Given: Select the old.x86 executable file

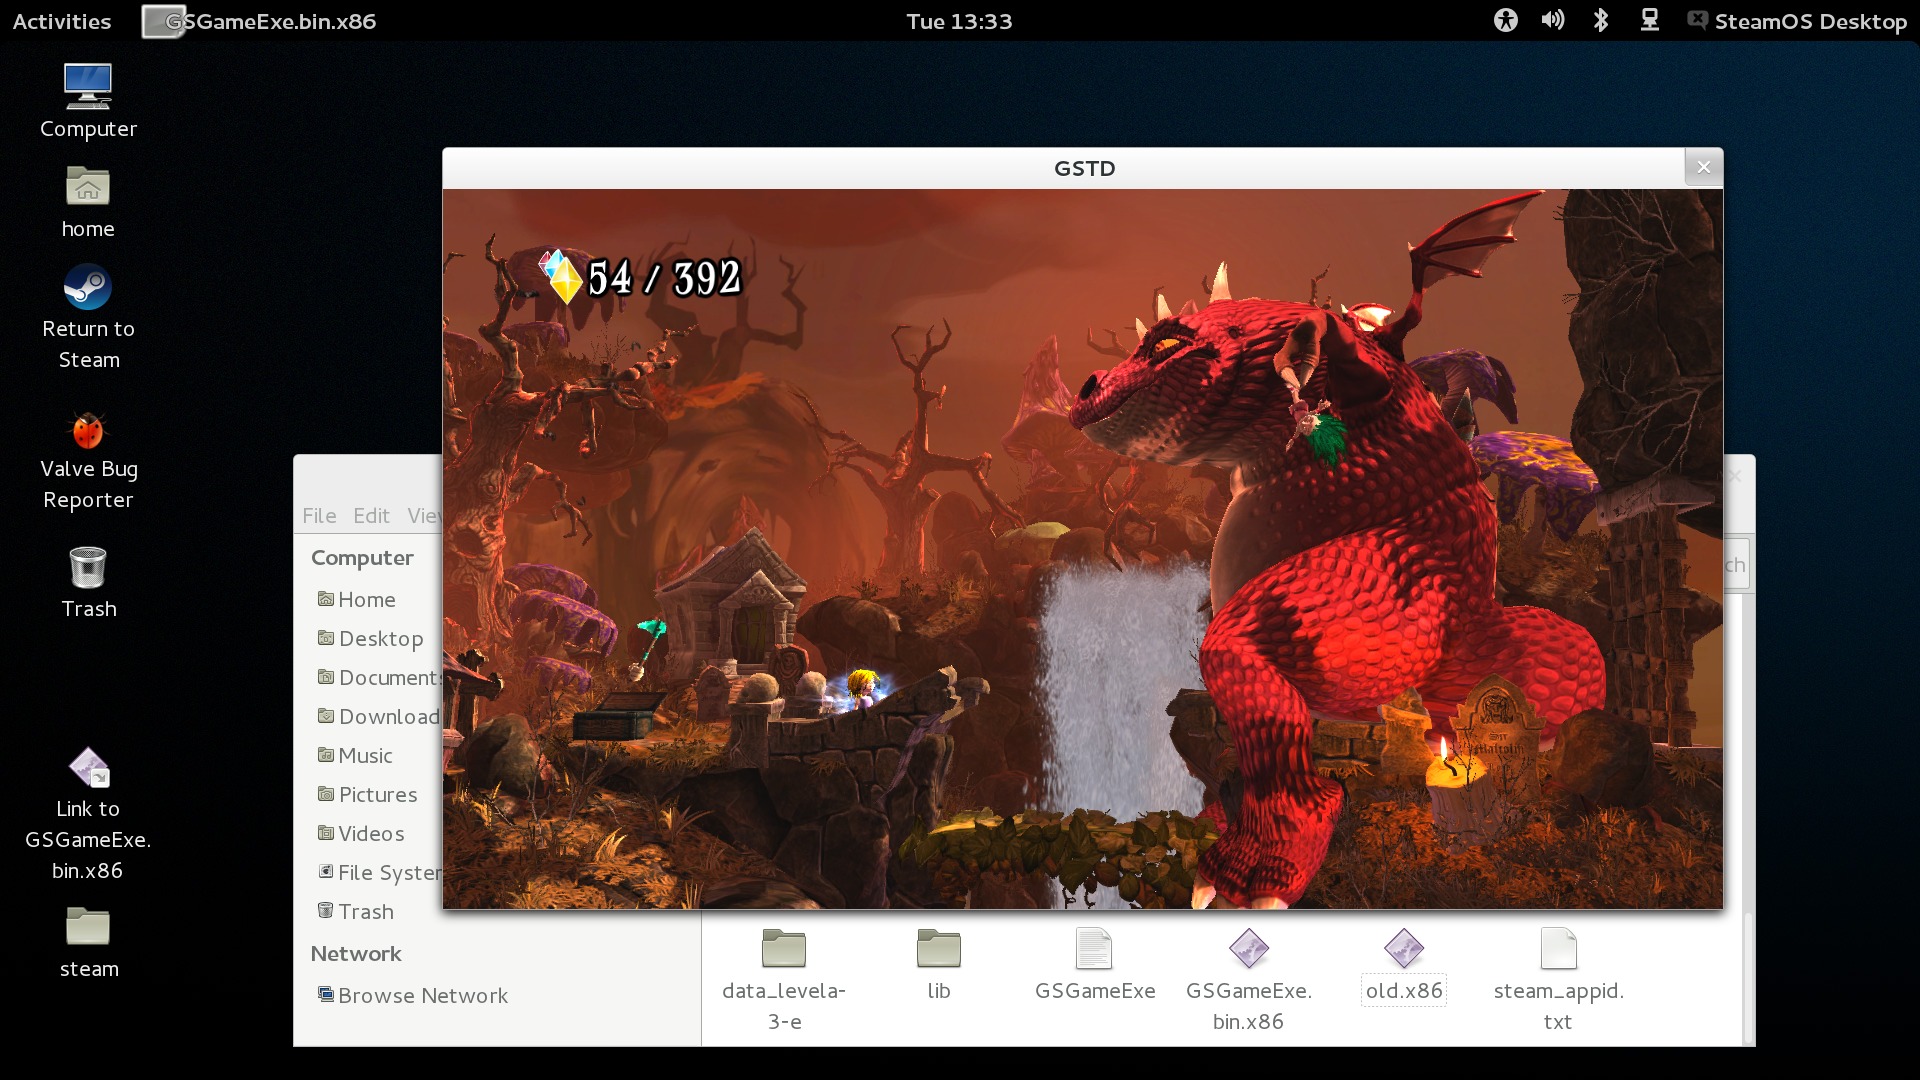Looking at the screenshot, I should (1403, 966).
